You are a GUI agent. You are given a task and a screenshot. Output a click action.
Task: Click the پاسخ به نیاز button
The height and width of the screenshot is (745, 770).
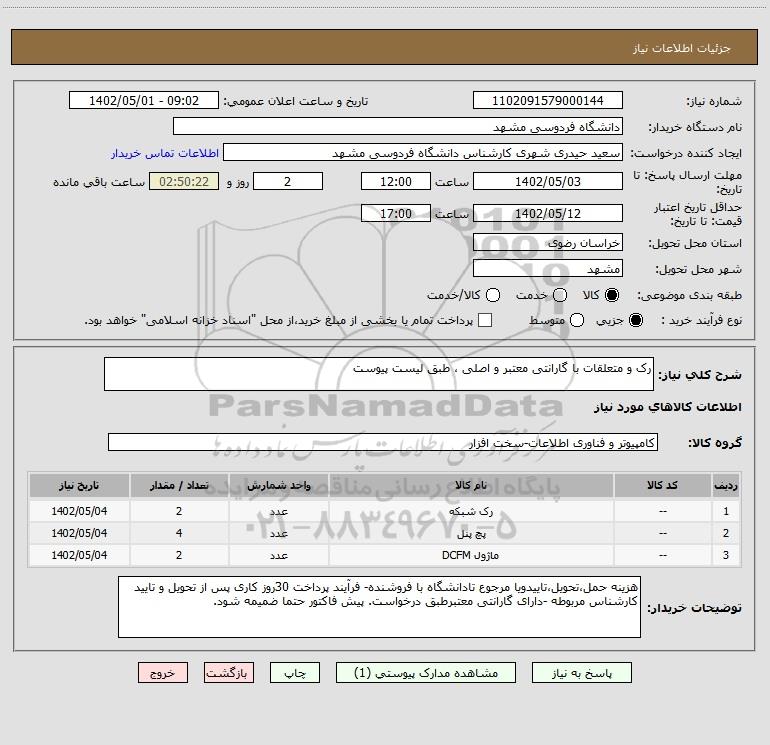click(x=582, y=673)
